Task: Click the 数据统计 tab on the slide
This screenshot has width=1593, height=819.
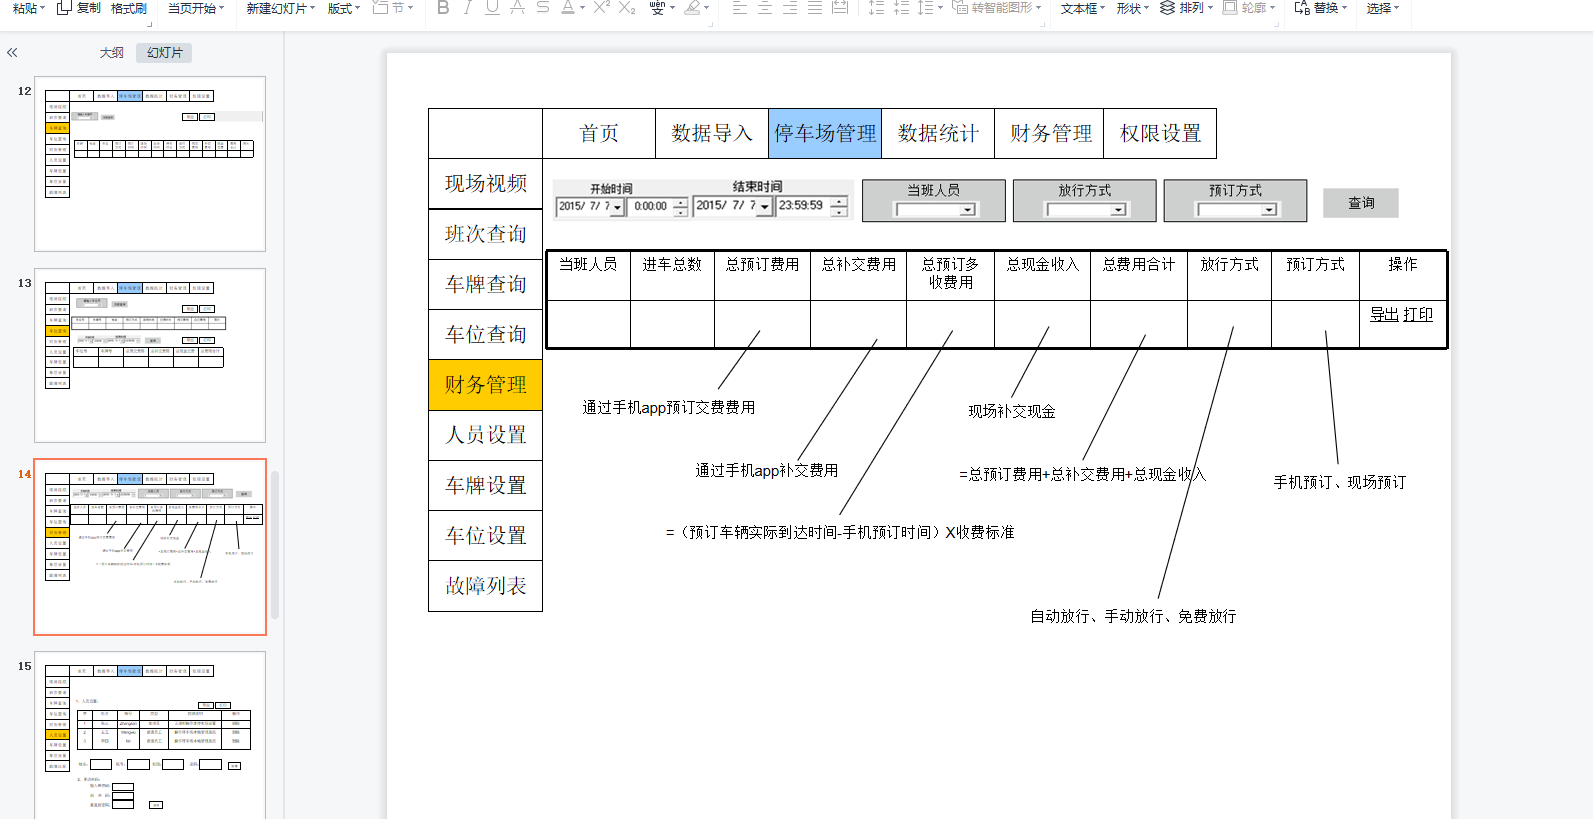Action: click(x=938, y=133)
